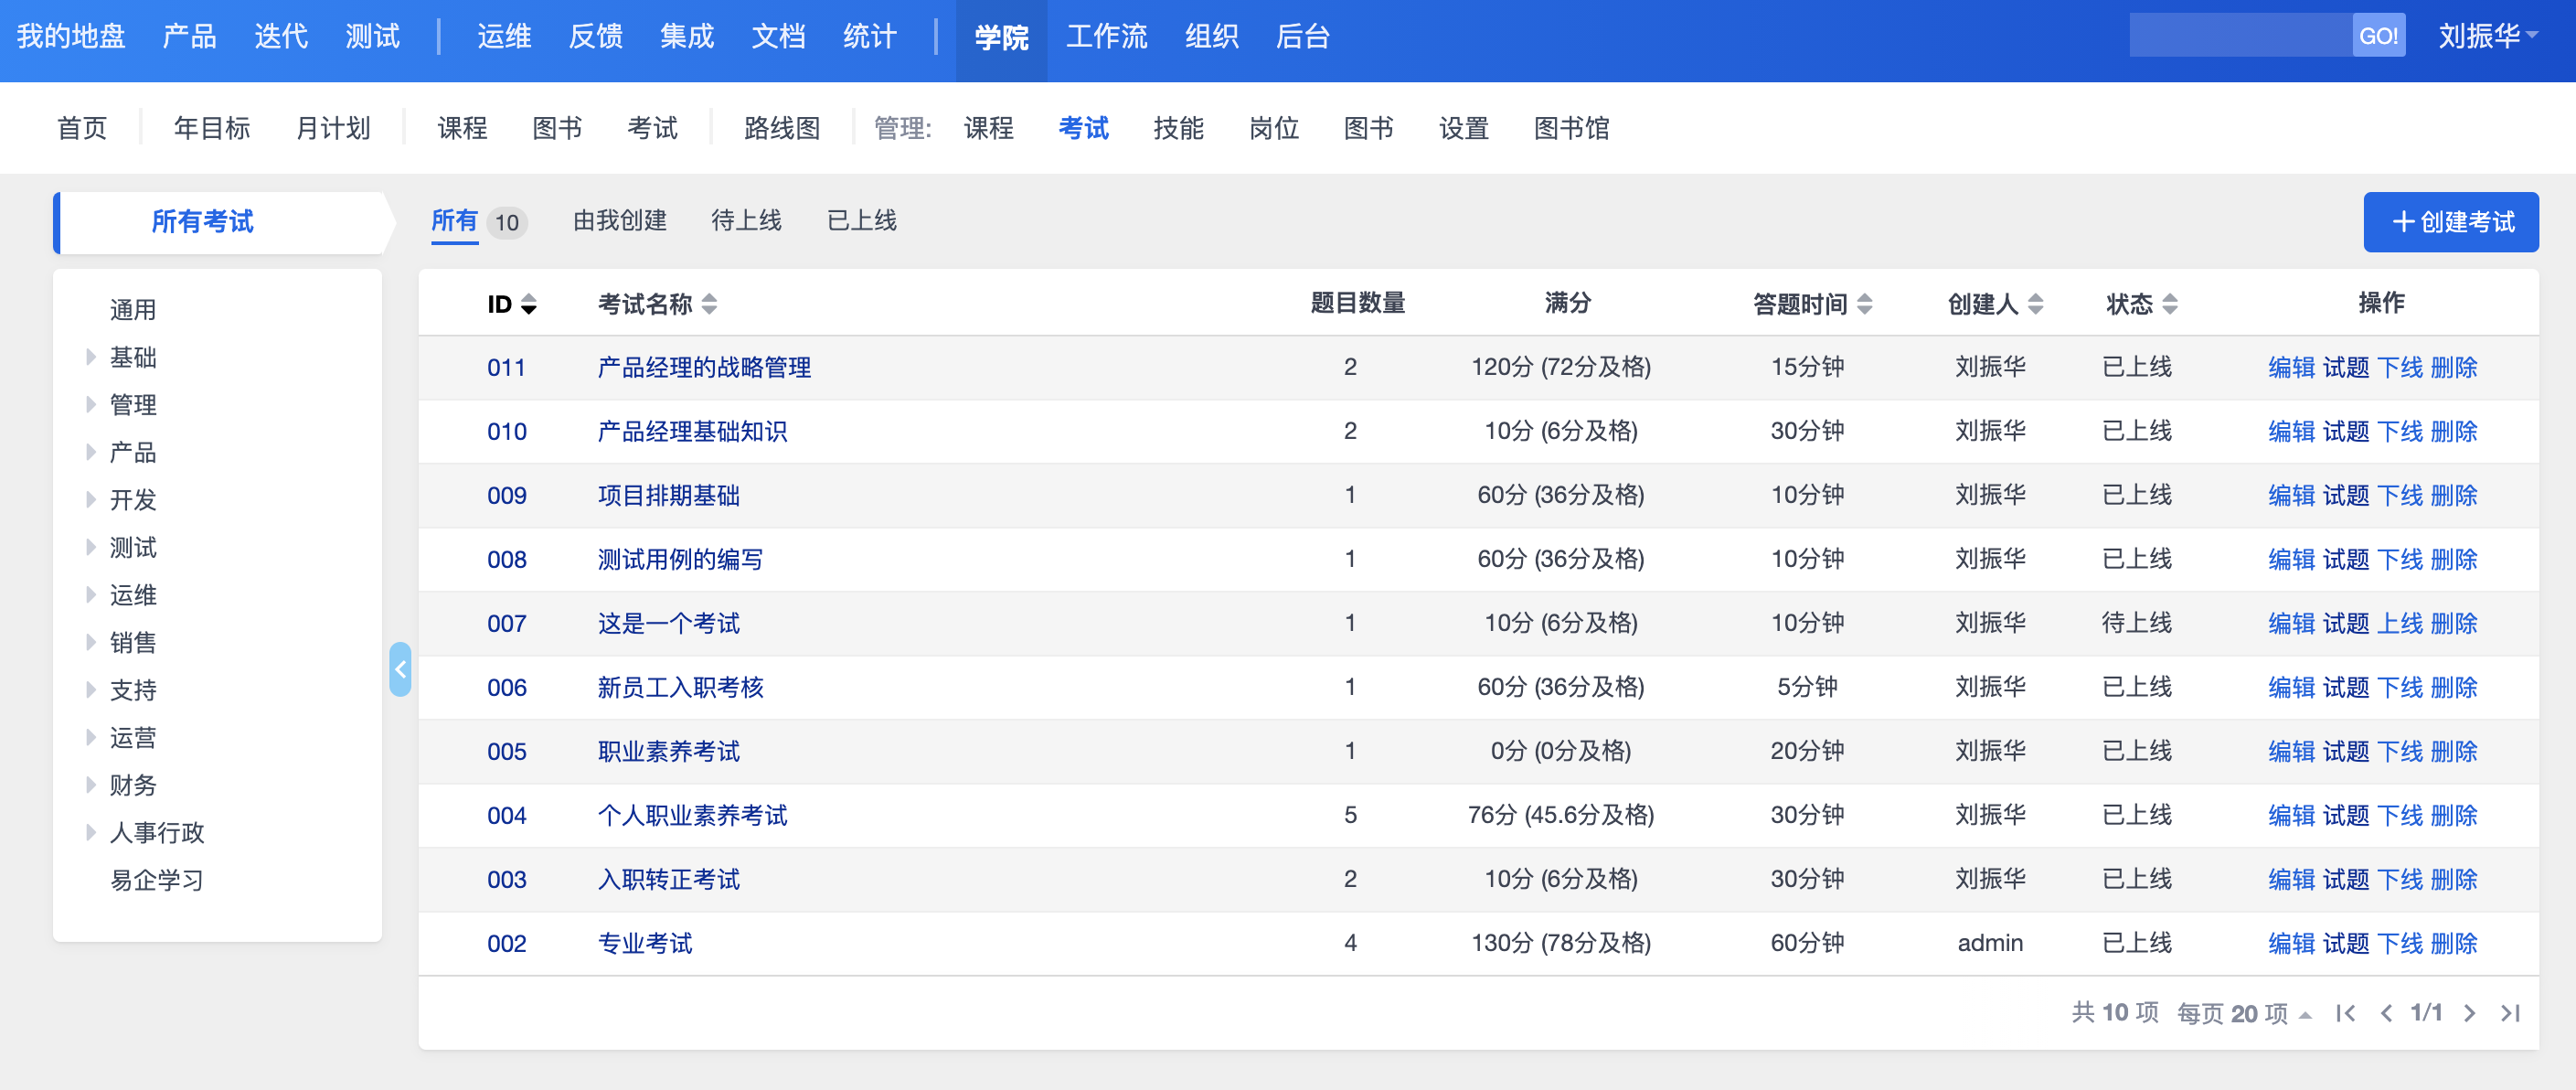Screen dimensions: 2576x1090
Task: Click 上线 for the 这是一个考试 exam
Action: tap(2399, 623)
